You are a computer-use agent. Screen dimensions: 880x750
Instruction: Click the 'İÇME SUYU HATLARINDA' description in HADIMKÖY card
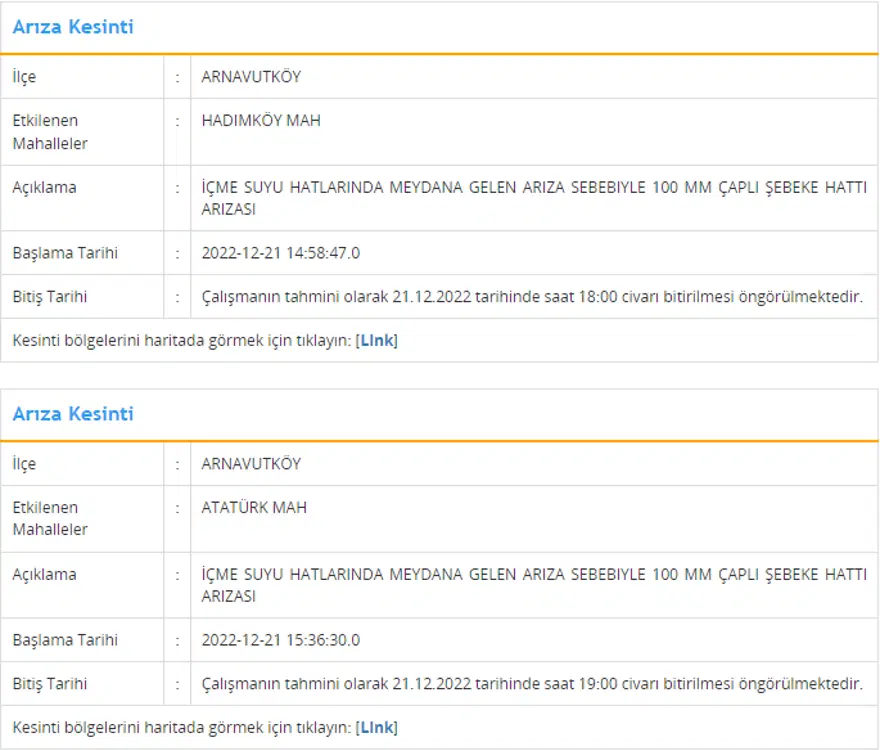point(534,198)
